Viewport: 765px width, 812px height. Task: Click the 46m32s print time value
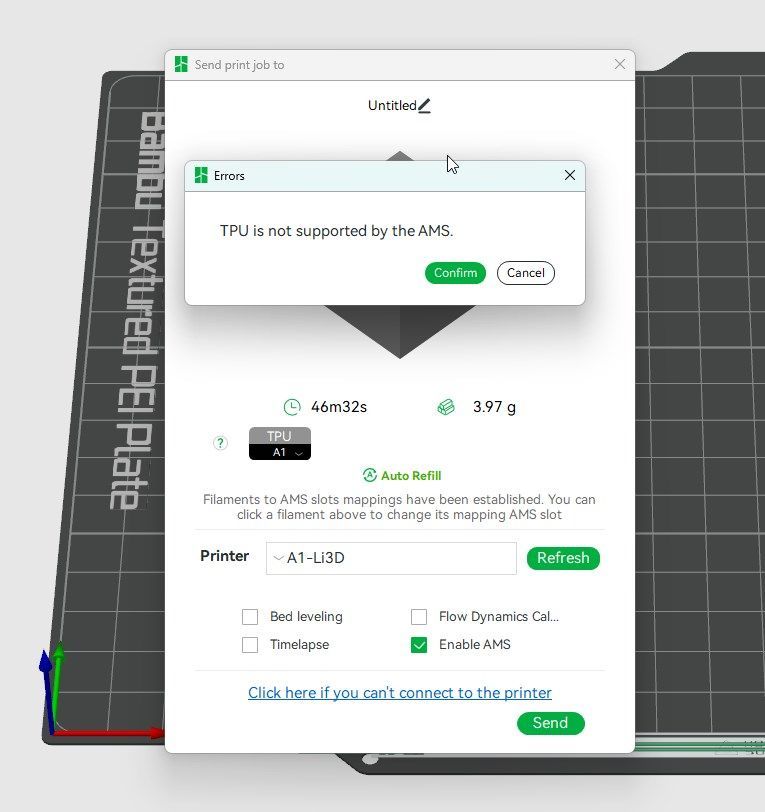pos(339,407)
